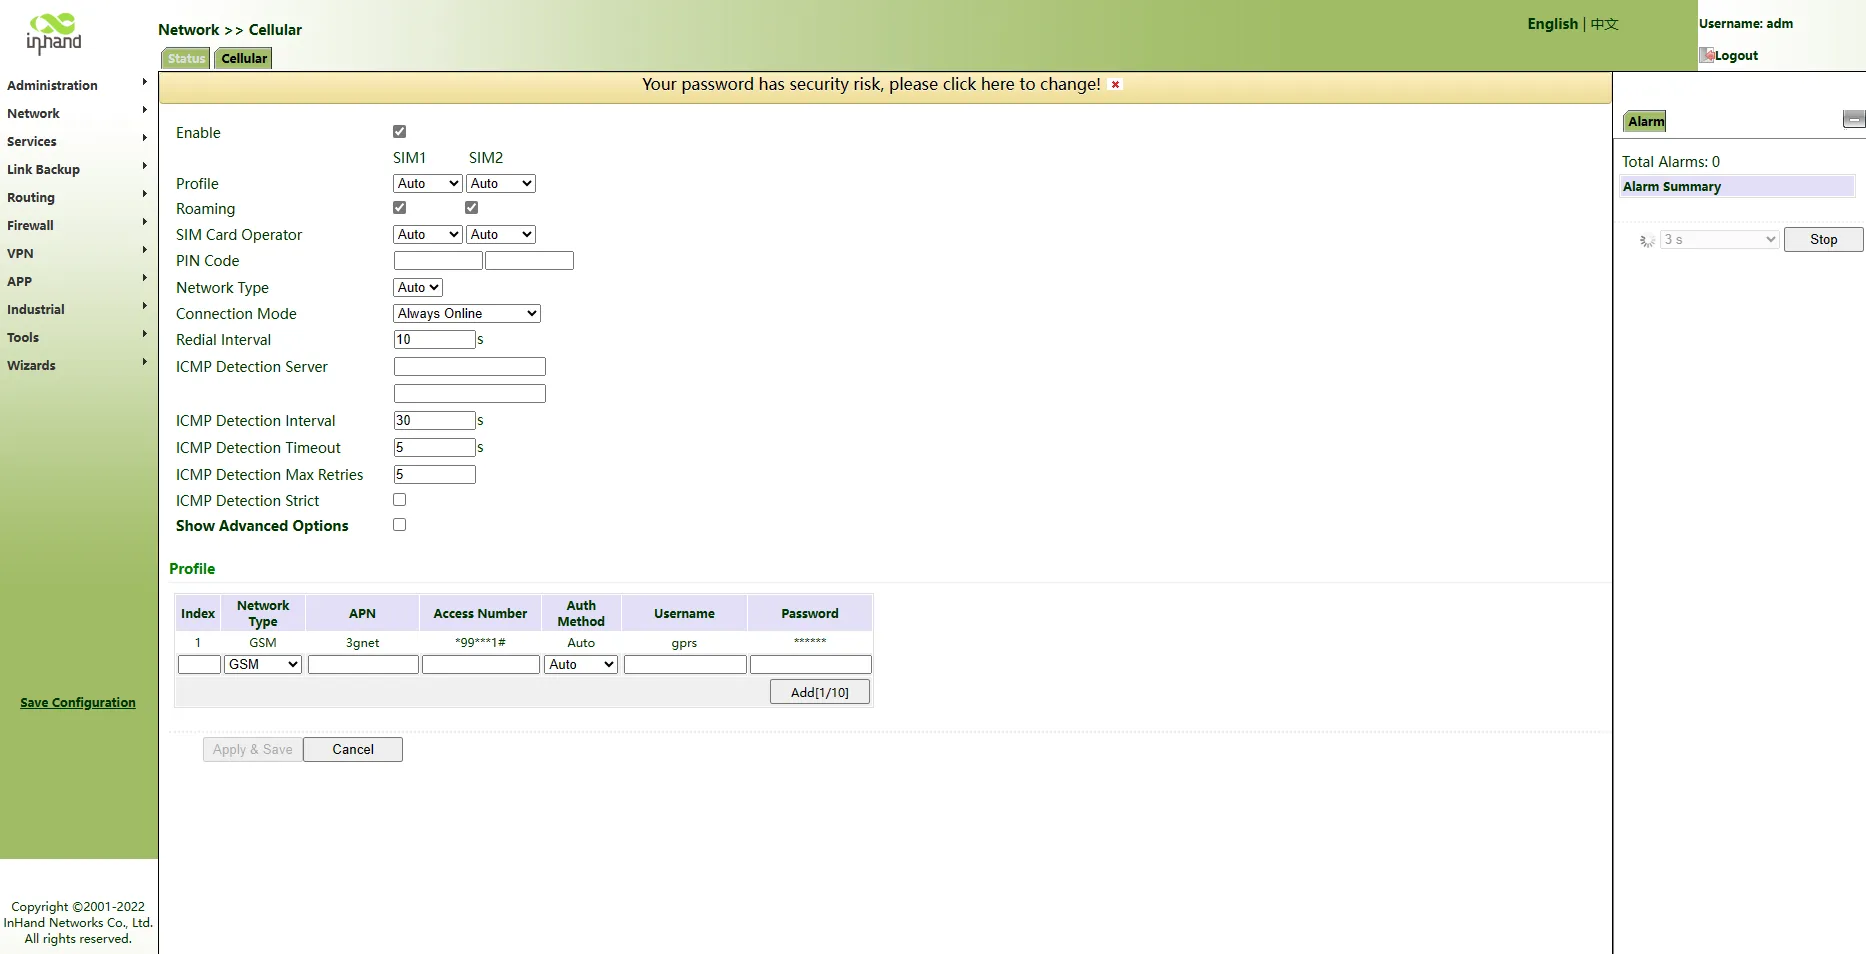Toggle the Enable checkbox
The width and height of the screenshot is (1866, 954).
400,131
